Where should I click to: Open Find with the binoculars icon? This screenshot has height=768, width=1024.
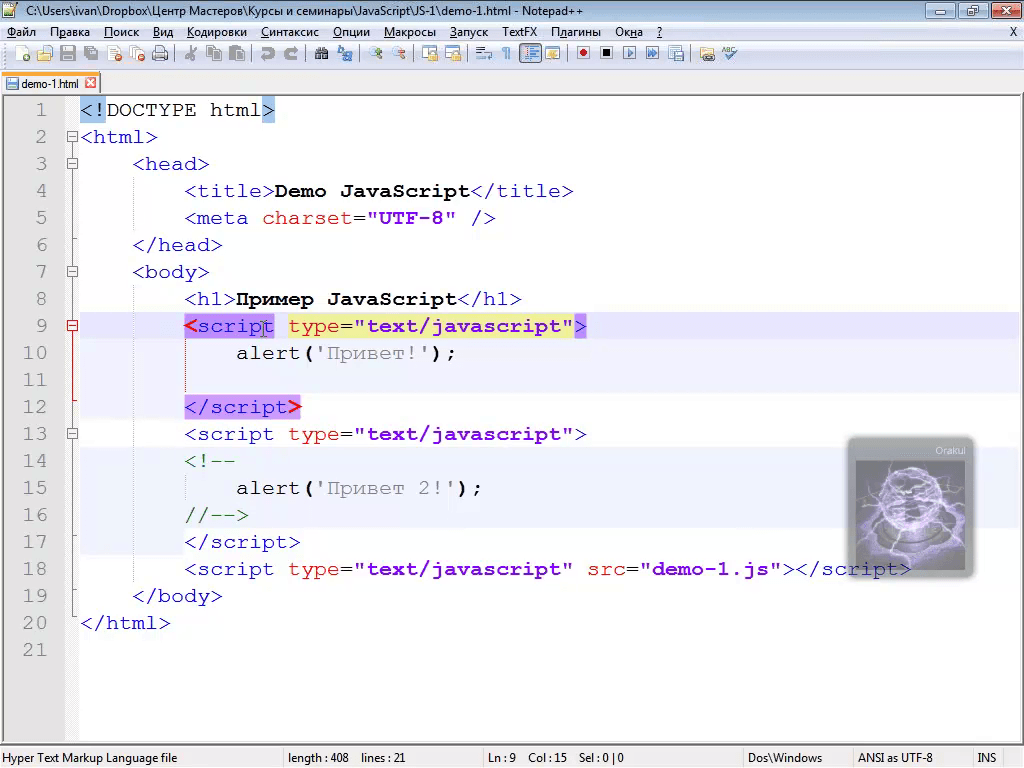(321, 54)
